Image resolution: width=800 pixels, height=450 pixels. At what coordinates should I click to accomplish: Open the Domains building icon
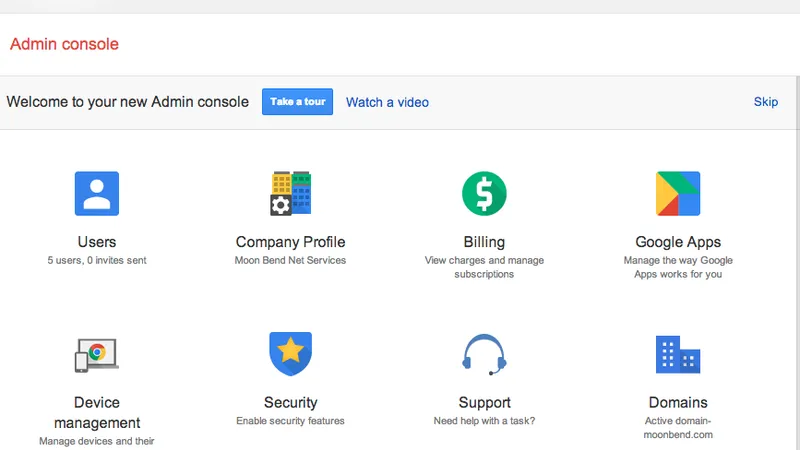[x=678, y=355]
